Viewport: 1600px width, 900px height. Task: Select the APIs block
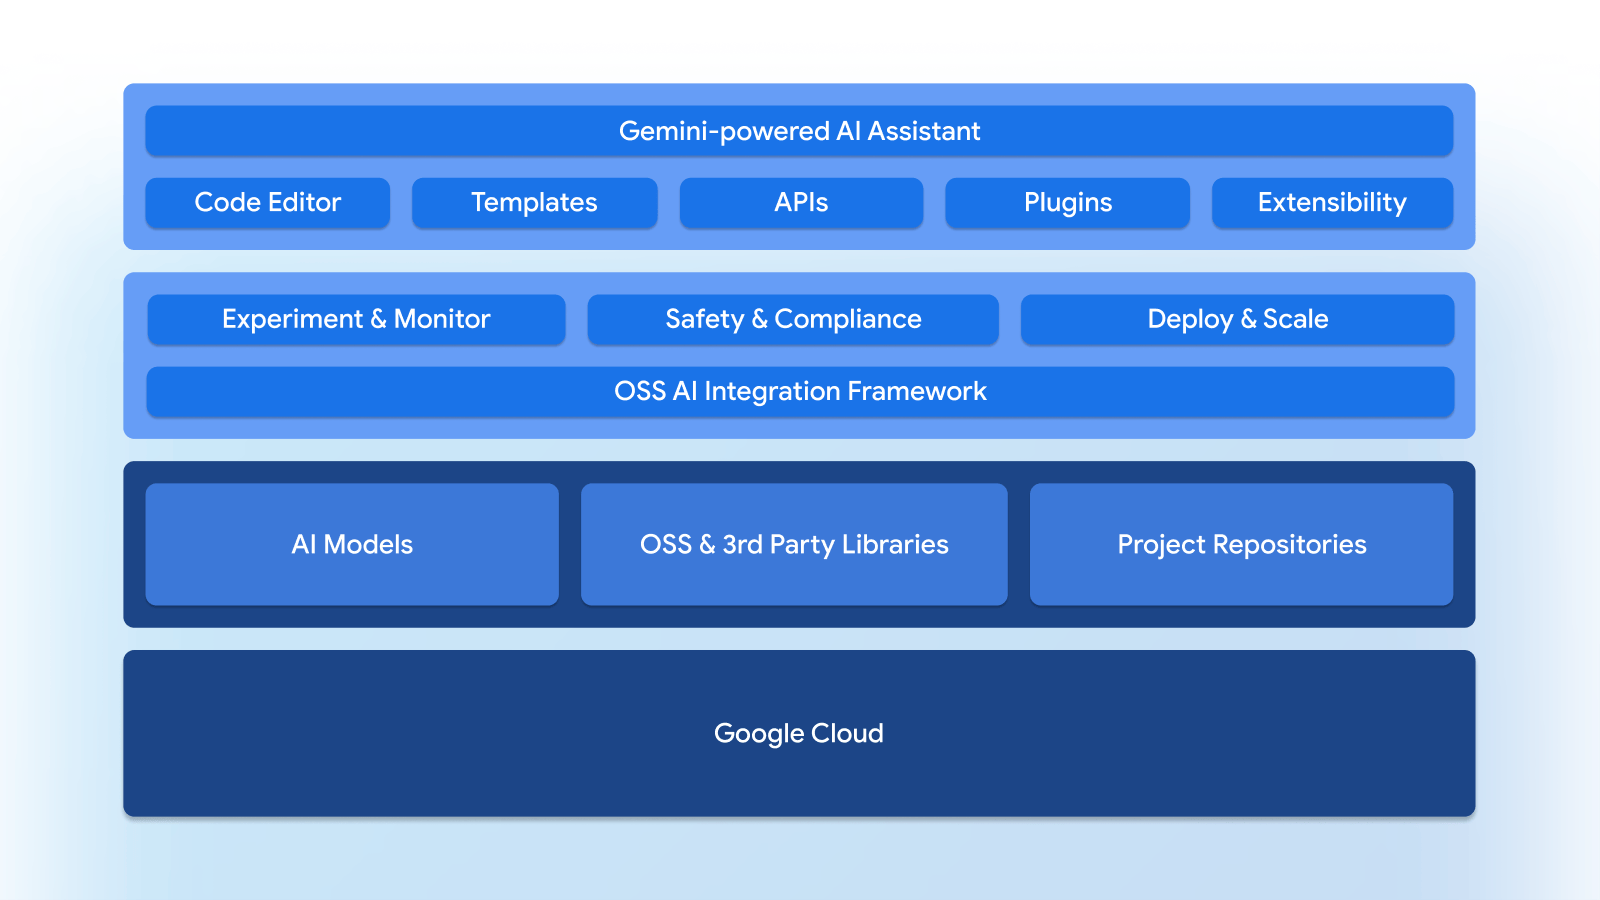point(801,203)
